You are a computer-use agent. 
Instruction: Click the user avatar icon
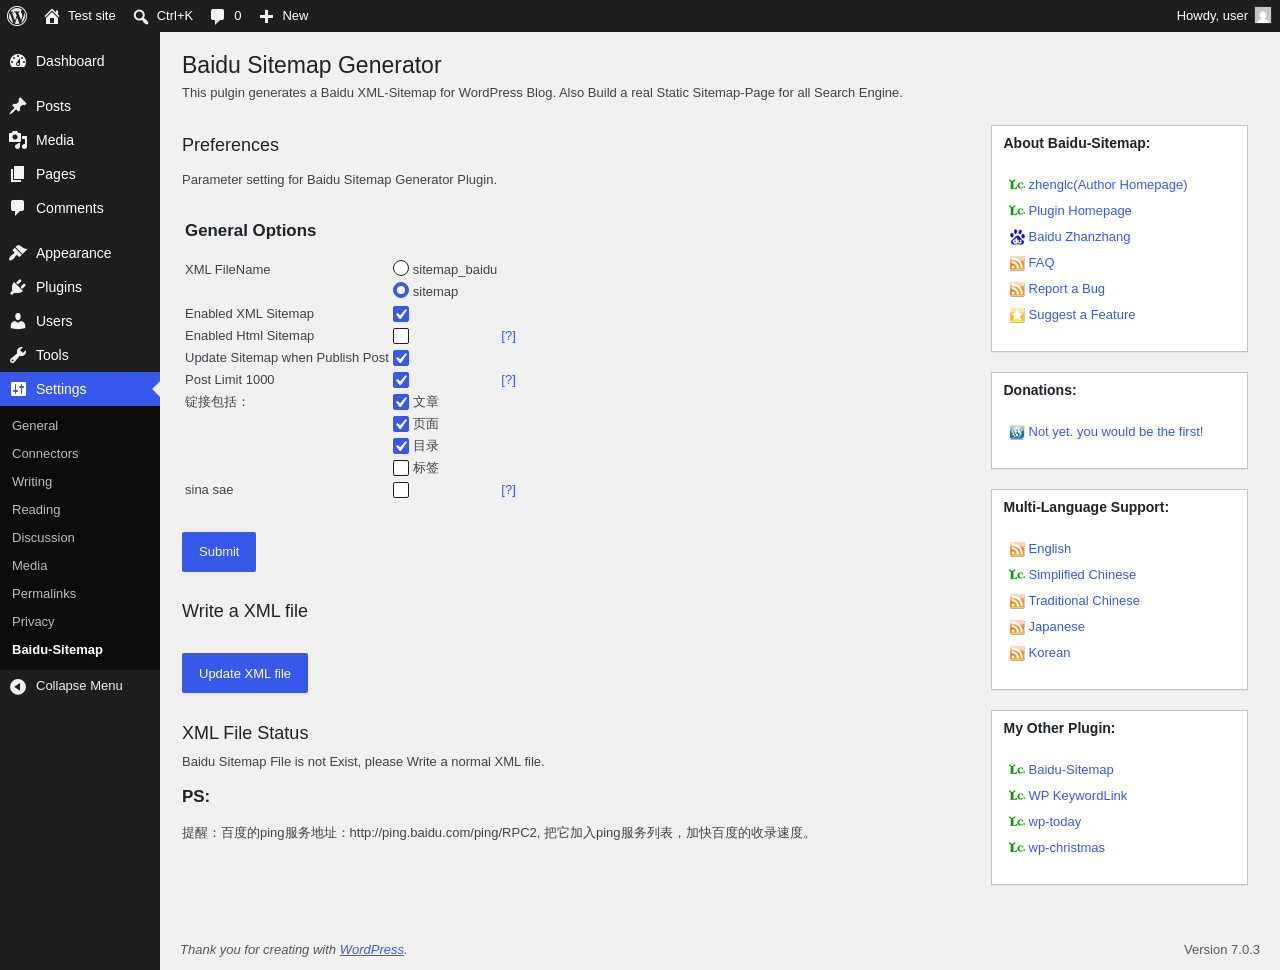click(x=1263, y=16)
